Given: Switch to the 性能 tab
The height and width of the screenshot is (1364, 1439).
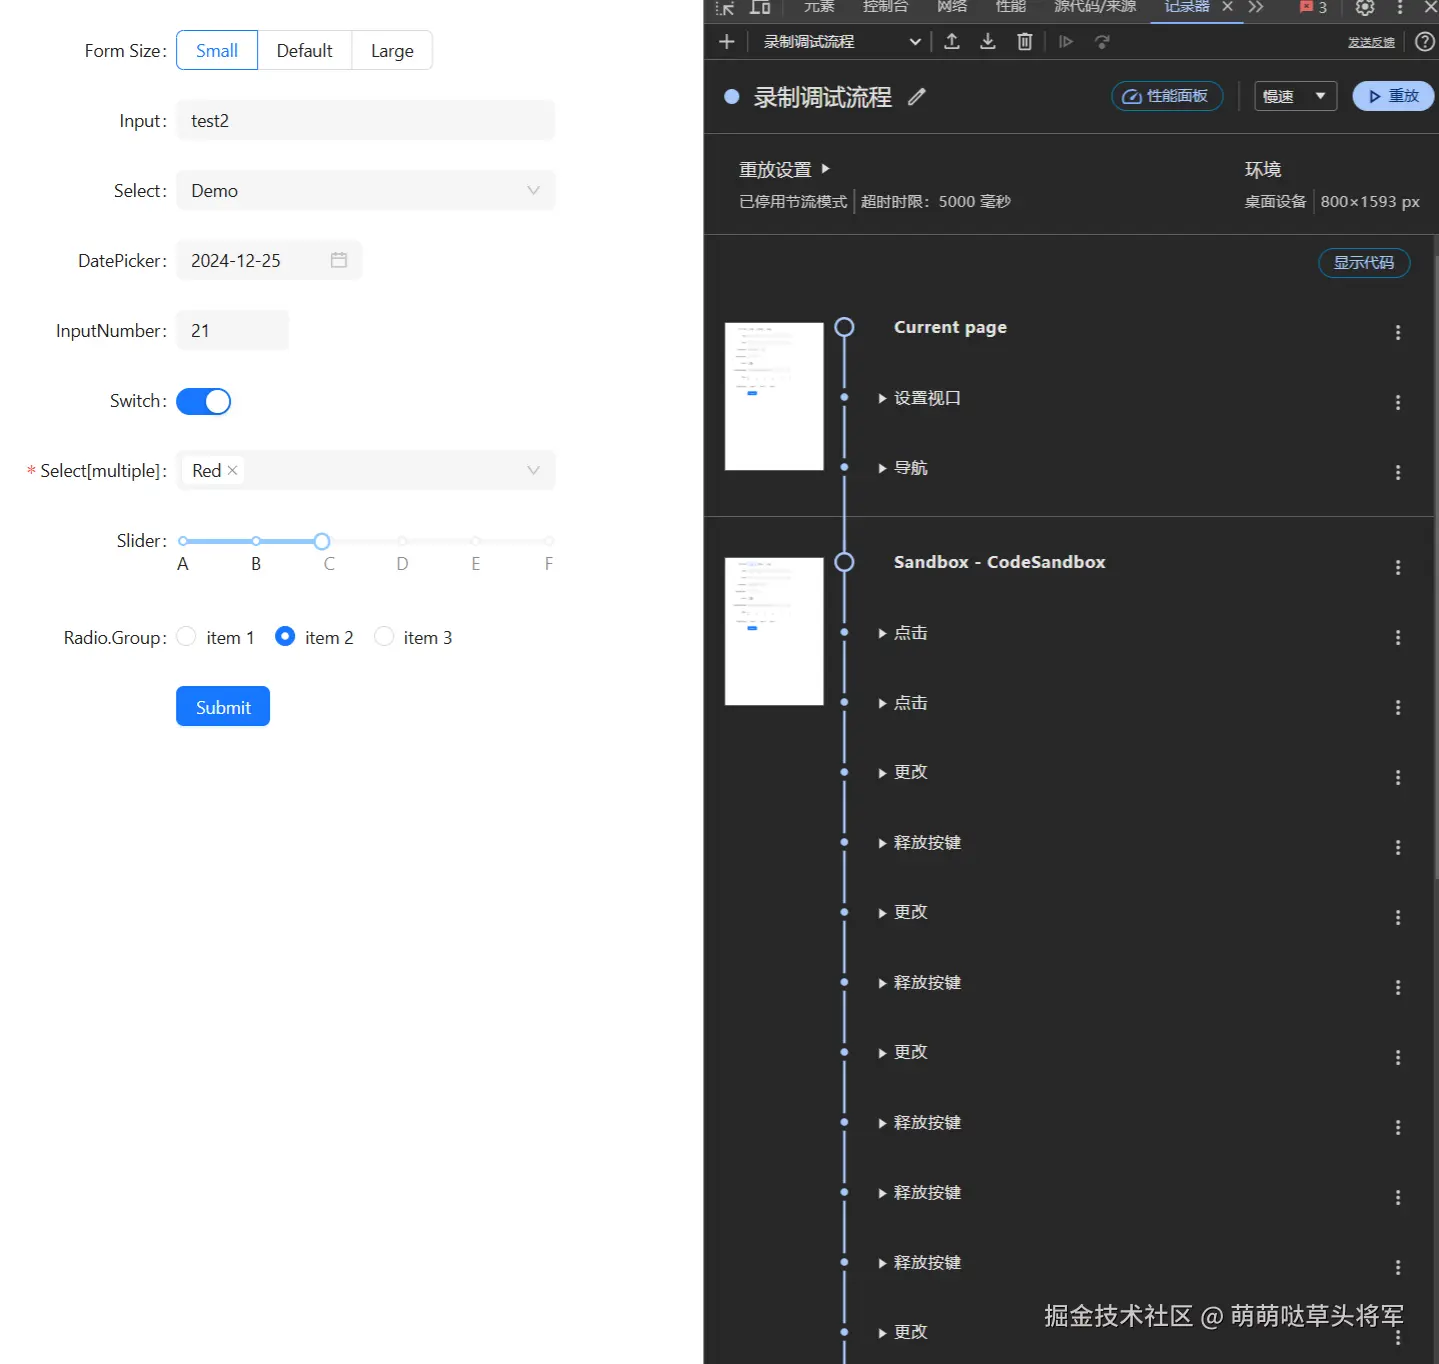Looking at the screenshot, I should click(1011, 7).
